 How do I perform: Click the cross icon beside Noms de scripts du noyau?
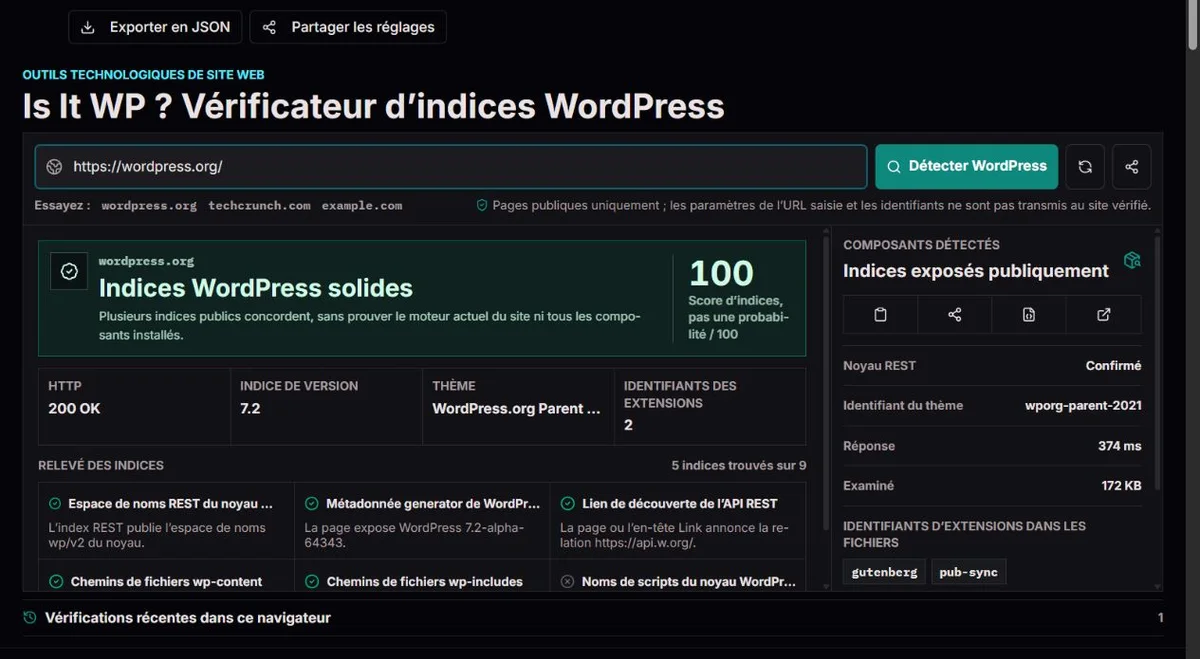coord(568,581)
